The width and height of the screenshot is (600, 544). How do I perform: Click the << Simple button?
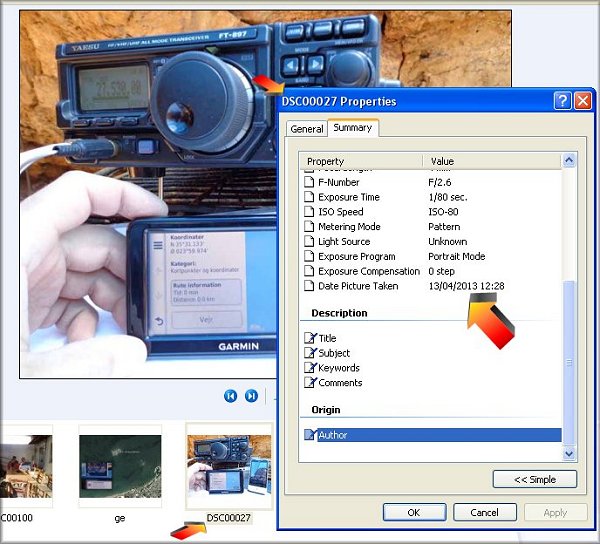point(535,479)
